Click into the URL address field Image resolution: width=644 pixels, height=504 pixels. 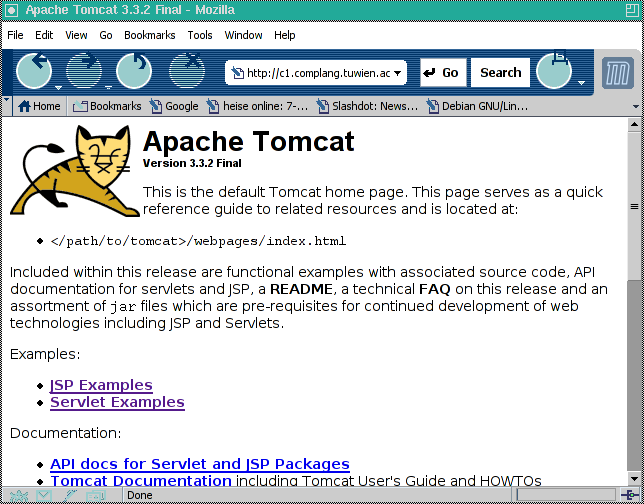coord(318,73)
